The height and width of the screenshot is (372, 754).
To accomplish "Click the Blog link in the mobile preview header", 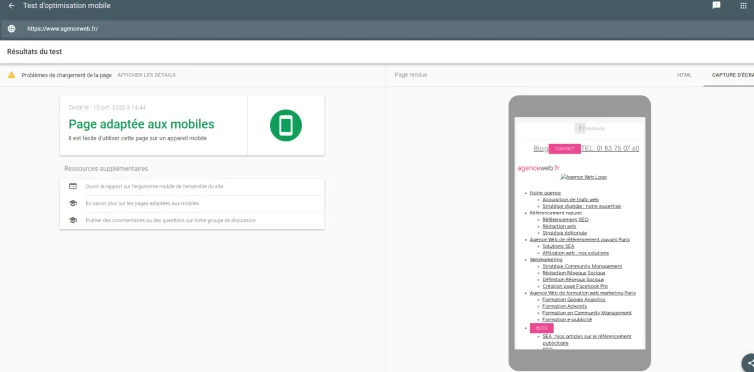I will 541,149.
